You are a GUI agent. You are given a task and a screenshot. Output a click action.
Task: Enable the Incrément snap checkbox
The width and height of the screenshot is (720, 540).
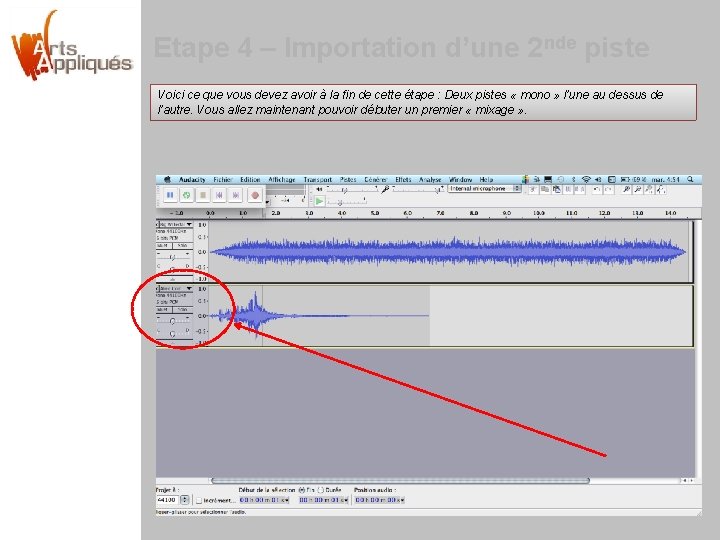pyautogui.click(x=199, y=500)
